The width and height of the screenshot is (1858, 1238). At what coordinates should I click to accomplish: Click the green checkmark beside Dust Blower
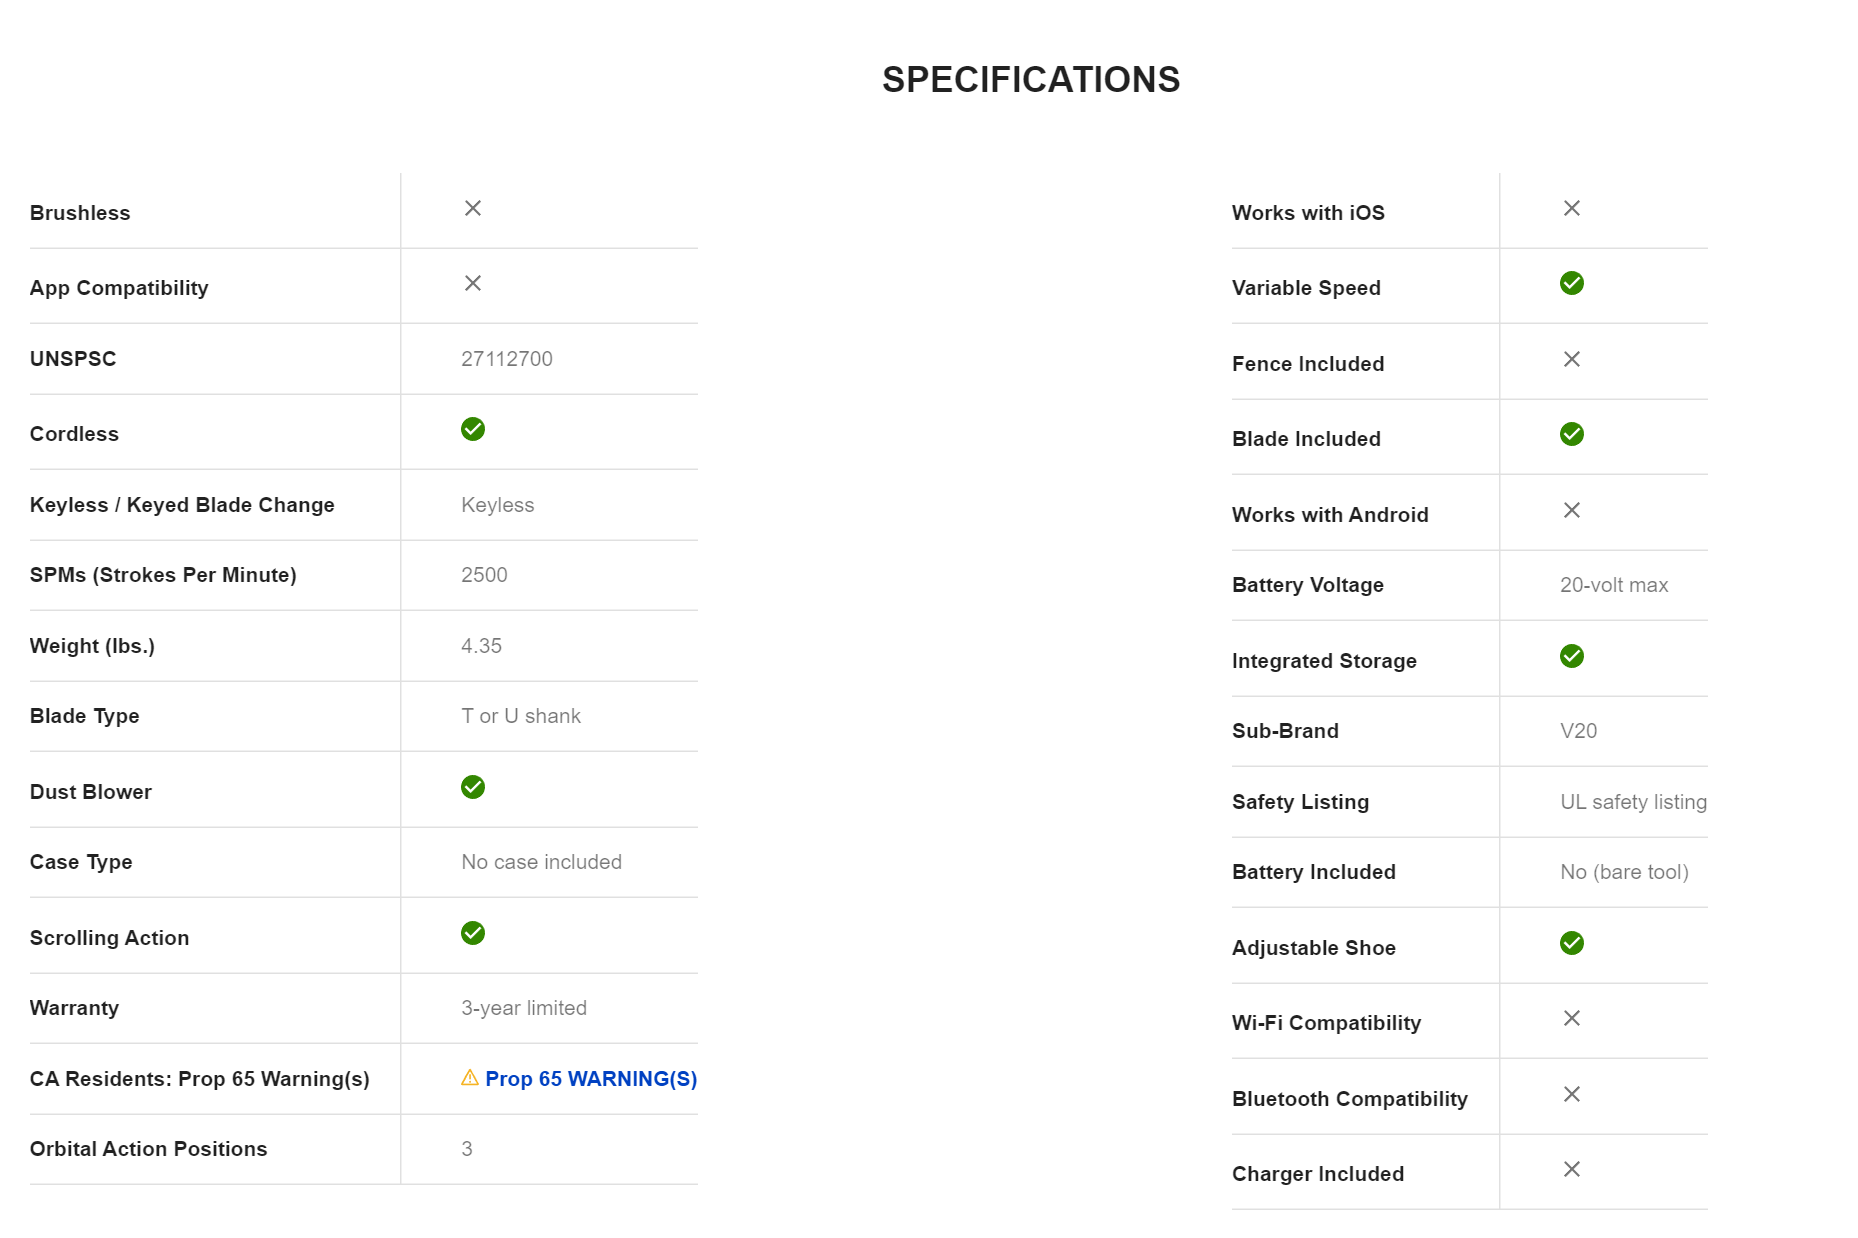pos(473,787)
